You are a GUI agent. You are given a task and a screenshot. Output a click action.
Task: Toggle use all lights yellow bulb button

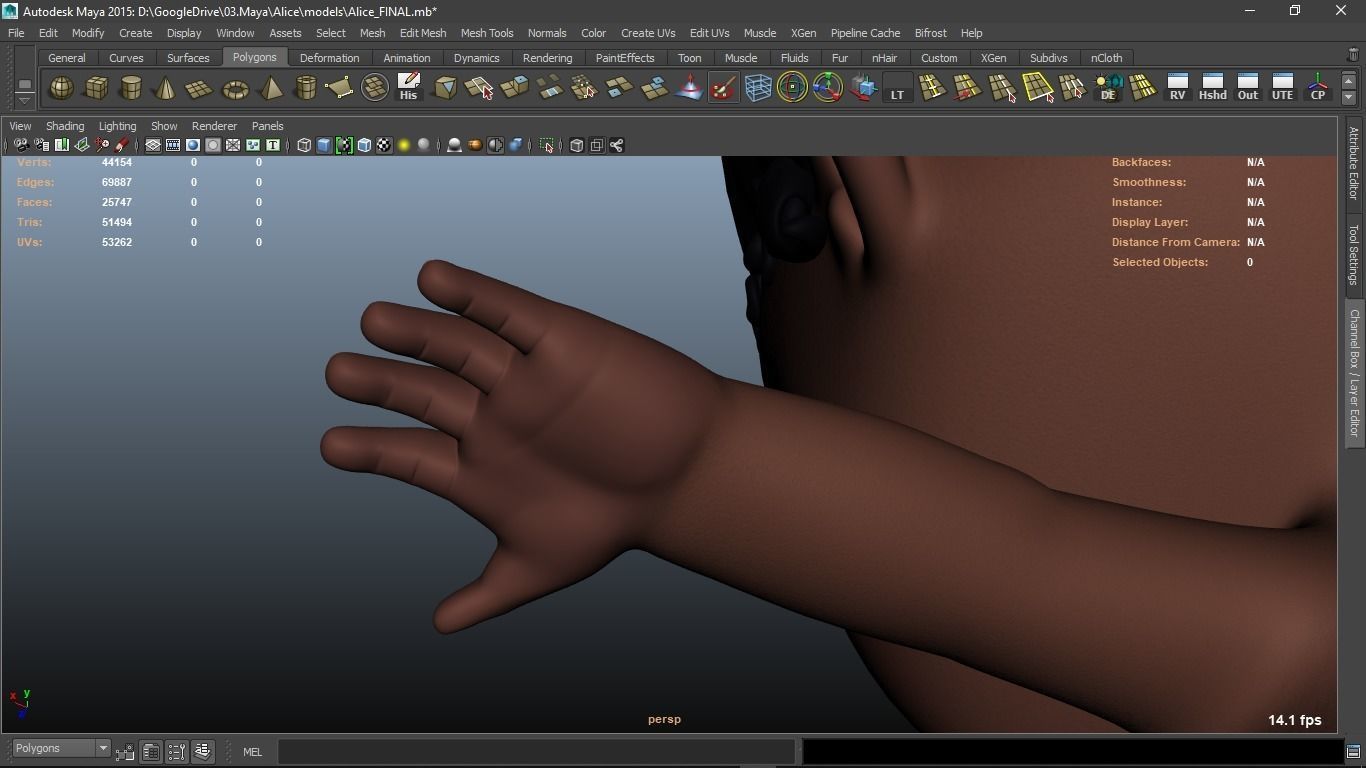tap(404, 146)
